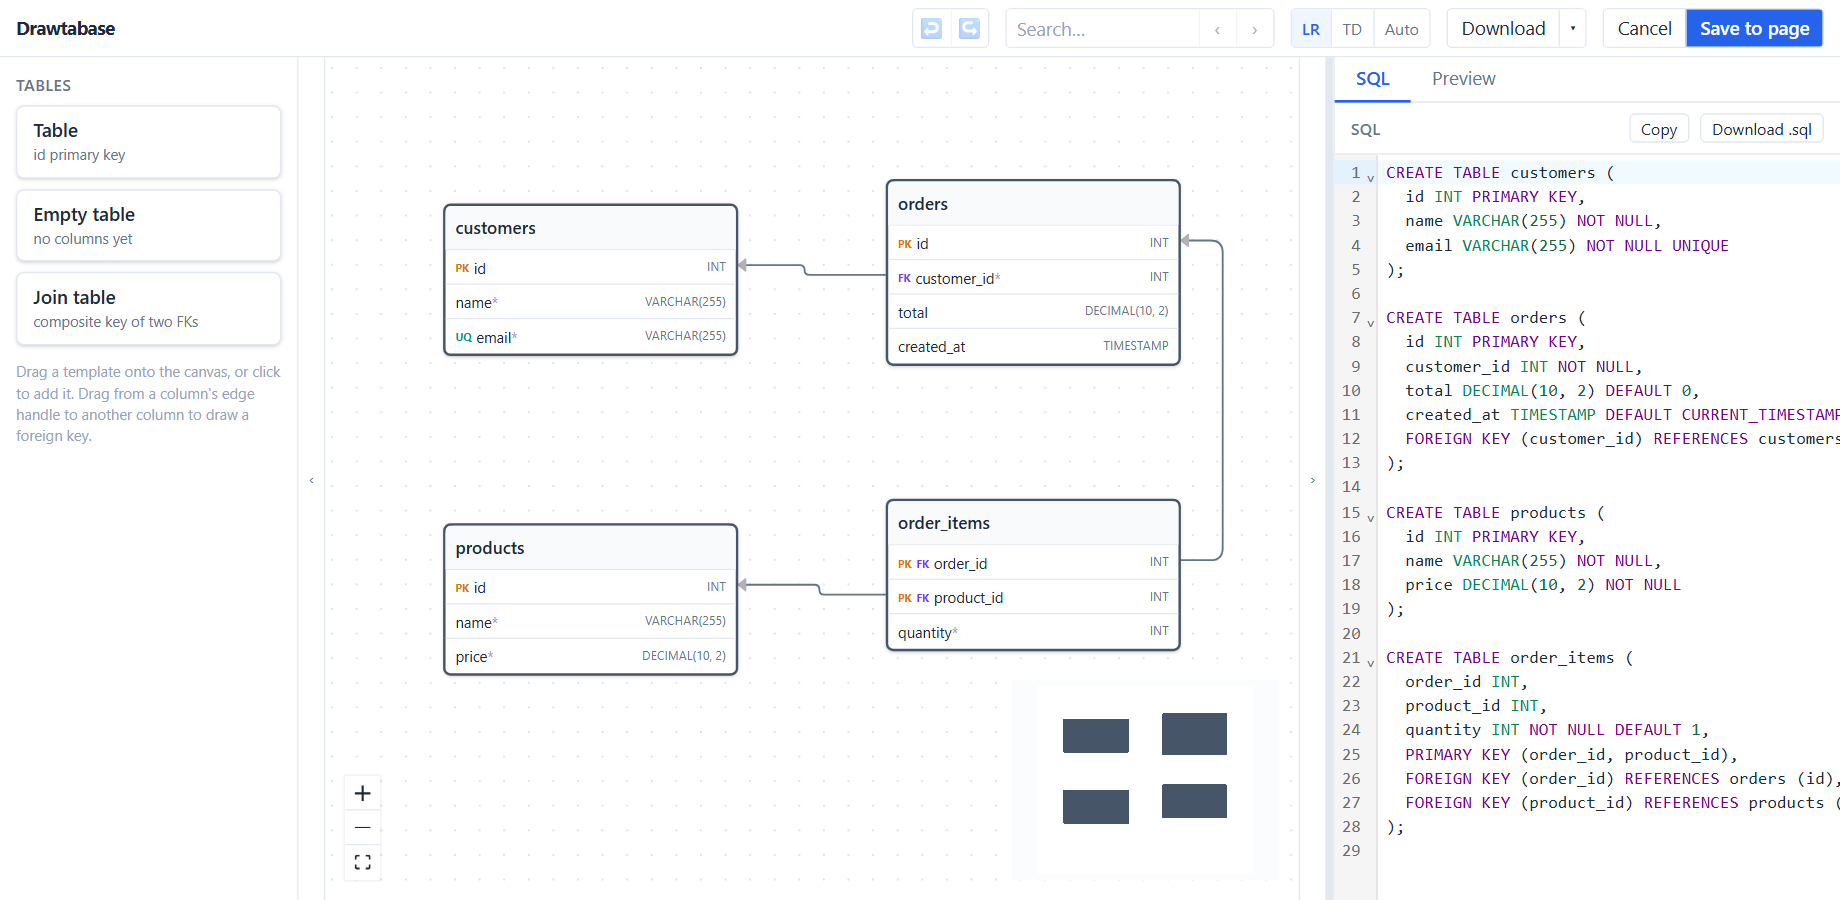
Task: Click the email column in customers table
Action: 591,337
